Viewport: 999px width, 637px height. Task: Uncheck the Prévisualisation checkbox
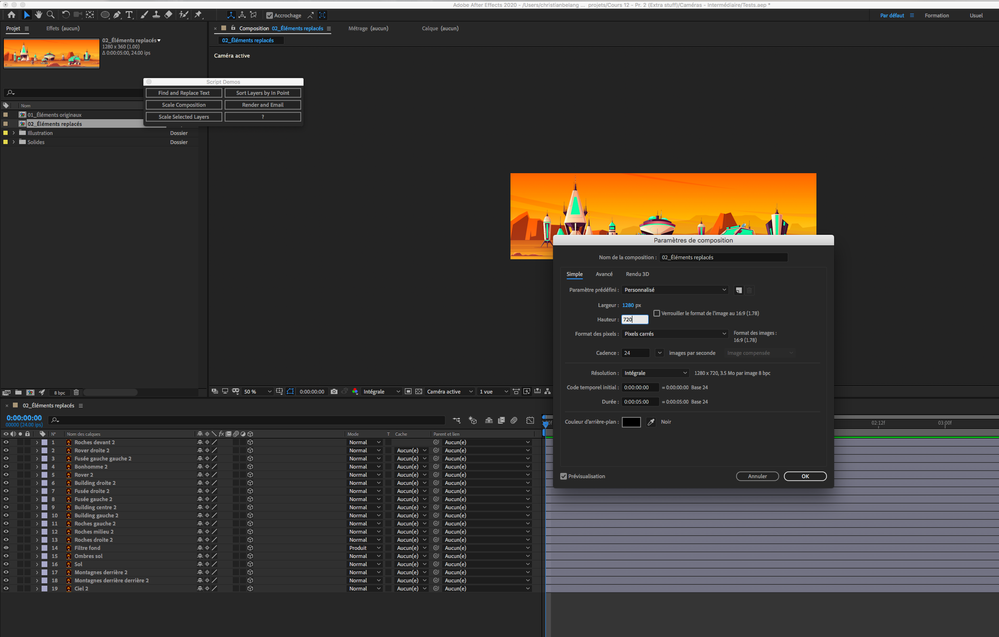564,476
